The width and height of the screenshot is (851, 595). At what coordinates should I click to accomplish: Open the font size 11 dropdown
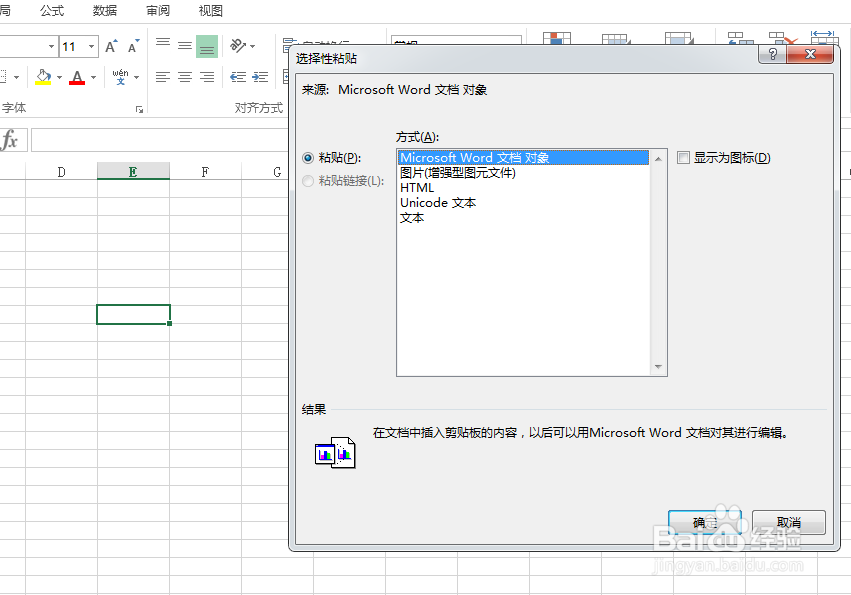click(x=91, y=47)
